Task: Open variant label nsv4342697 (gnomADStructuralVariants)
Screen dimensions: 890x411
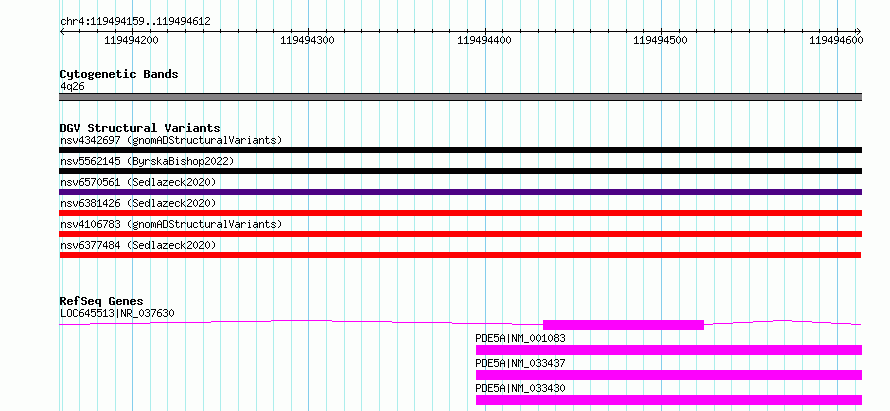Action: (x=171, y=140)
